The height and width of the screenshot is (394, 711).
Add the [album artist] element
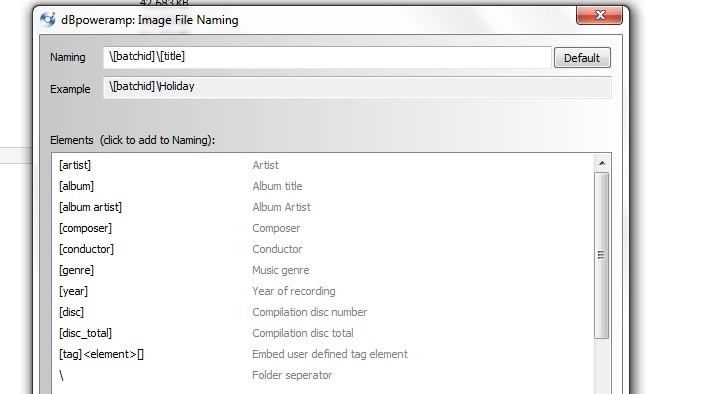pyautogui.click(x=90, y=207)
